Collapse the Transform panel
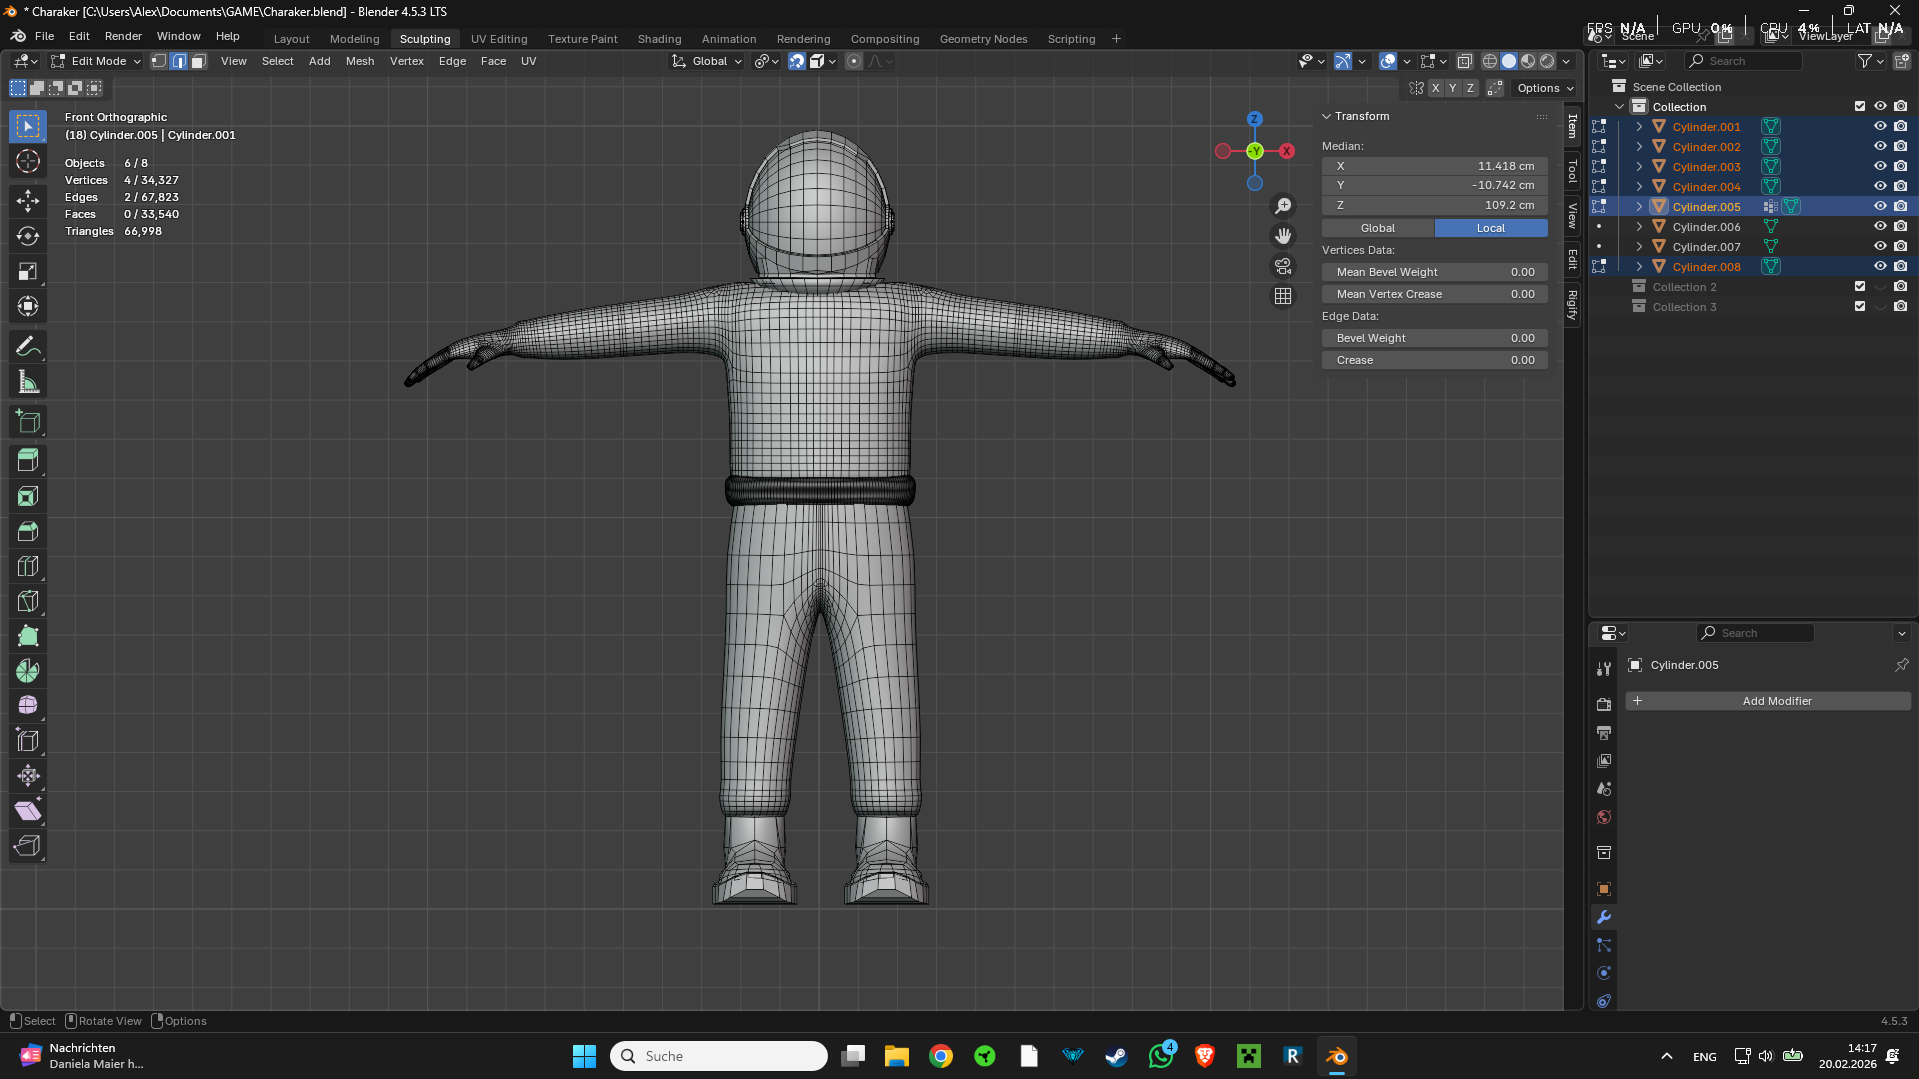 point(1327,116)
